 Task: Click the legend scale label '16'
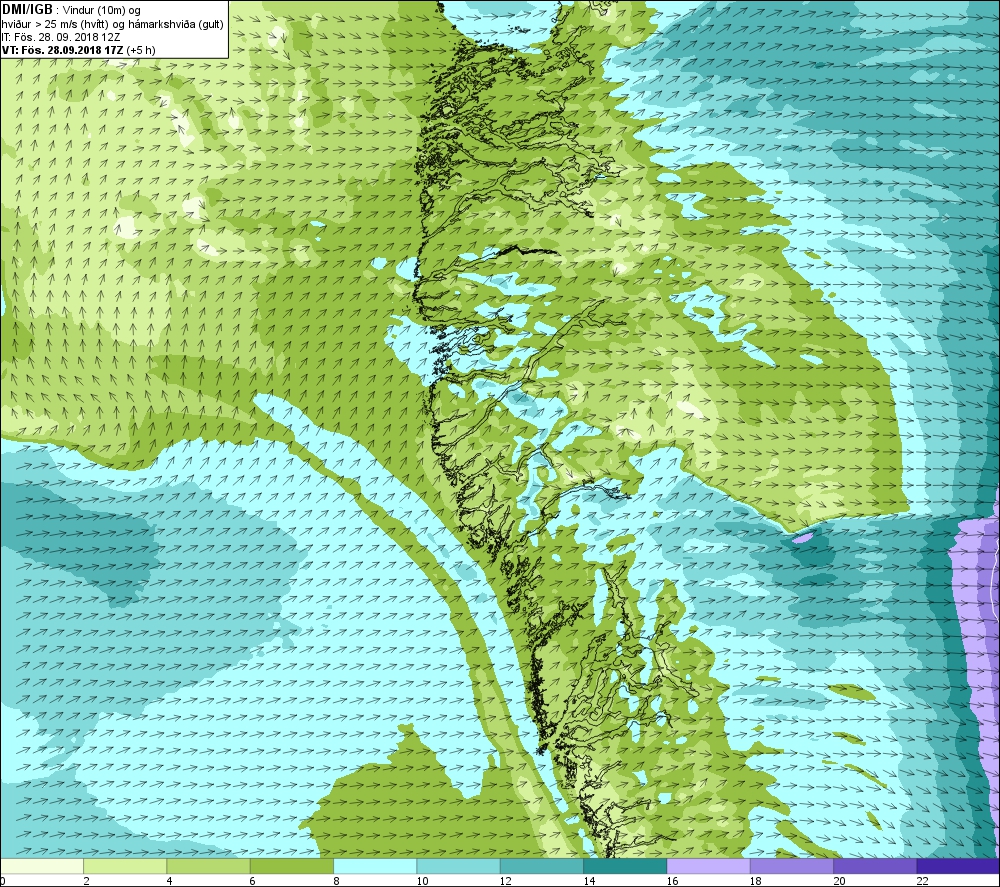click(672, 881)
